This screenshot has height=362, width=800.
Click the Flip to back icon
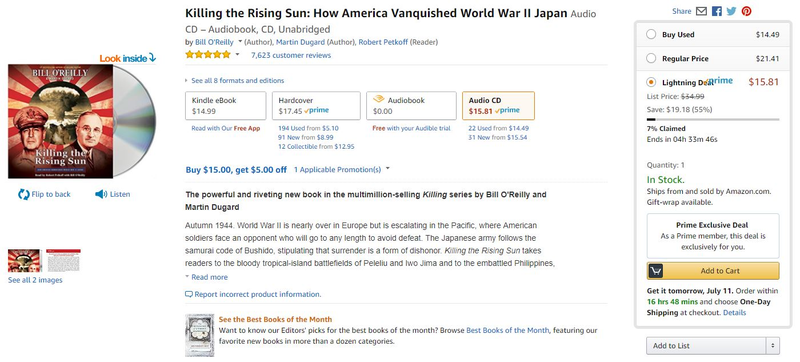[x=24, y=194]
